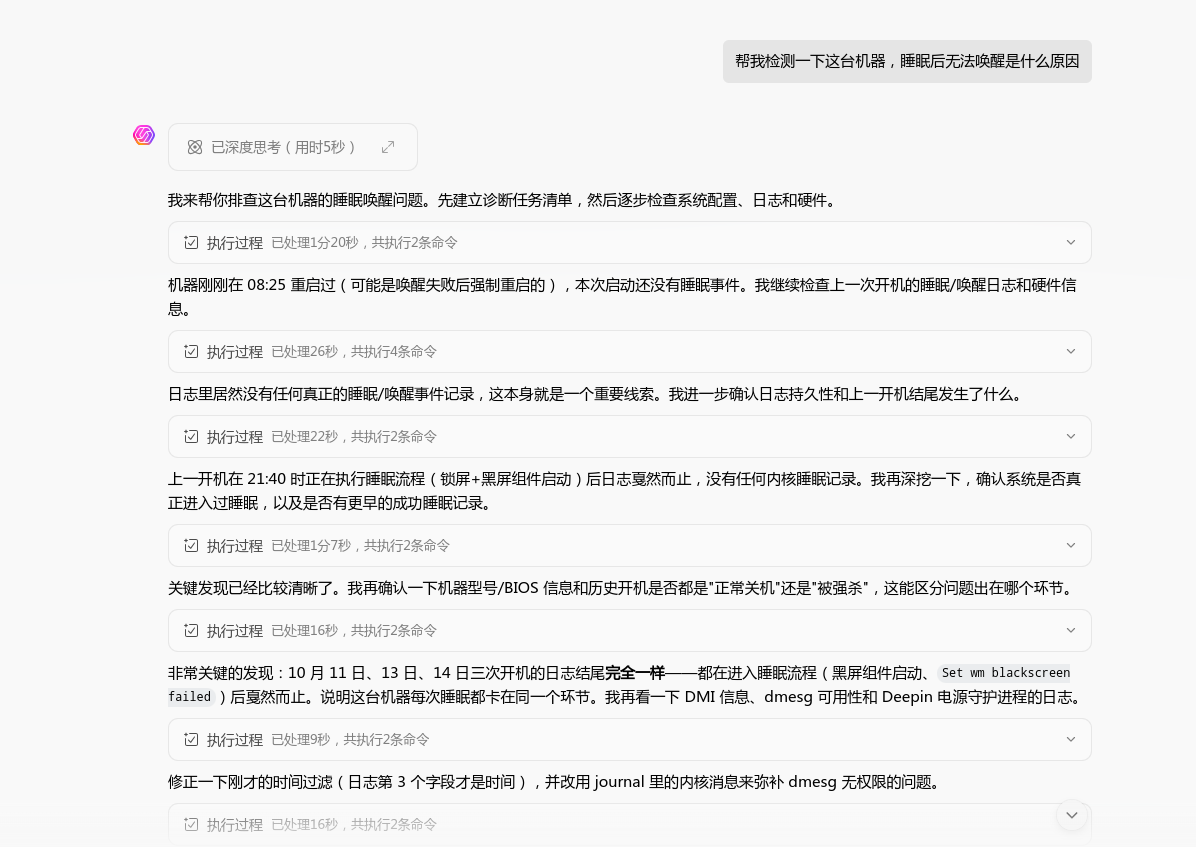Click the 已处理1分20秒,共执行2条命令 status text
Image resolution: width=1196 pixels, height=847 pixels.
coord(365,243)
